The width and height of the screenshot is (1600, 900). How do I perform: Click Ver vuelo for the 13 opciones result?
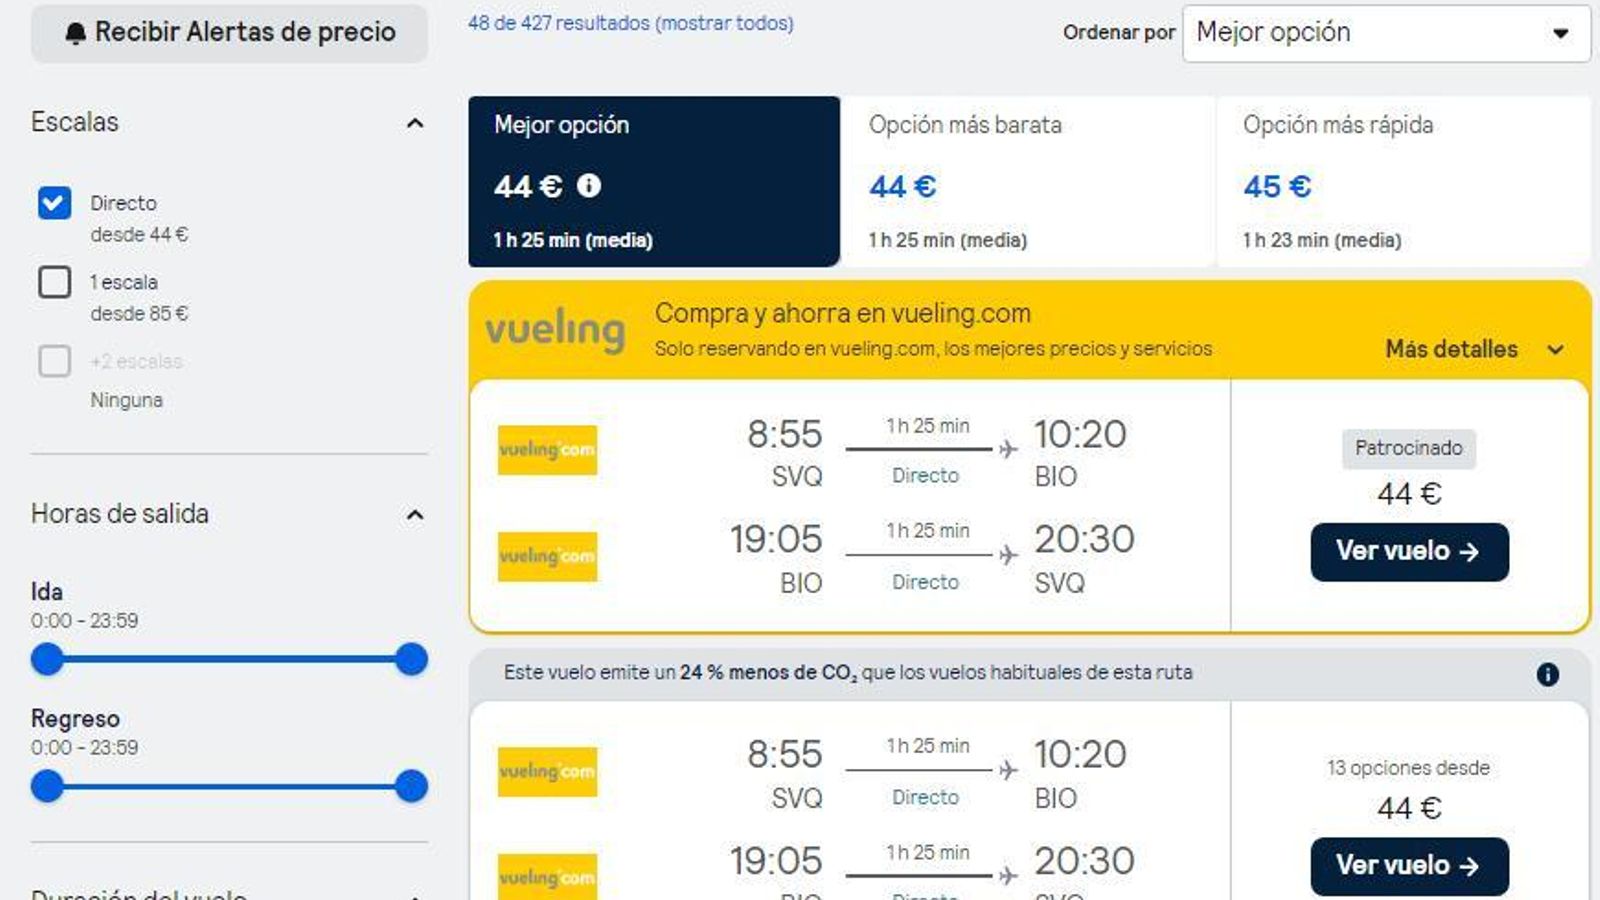tap(1409, 866)
